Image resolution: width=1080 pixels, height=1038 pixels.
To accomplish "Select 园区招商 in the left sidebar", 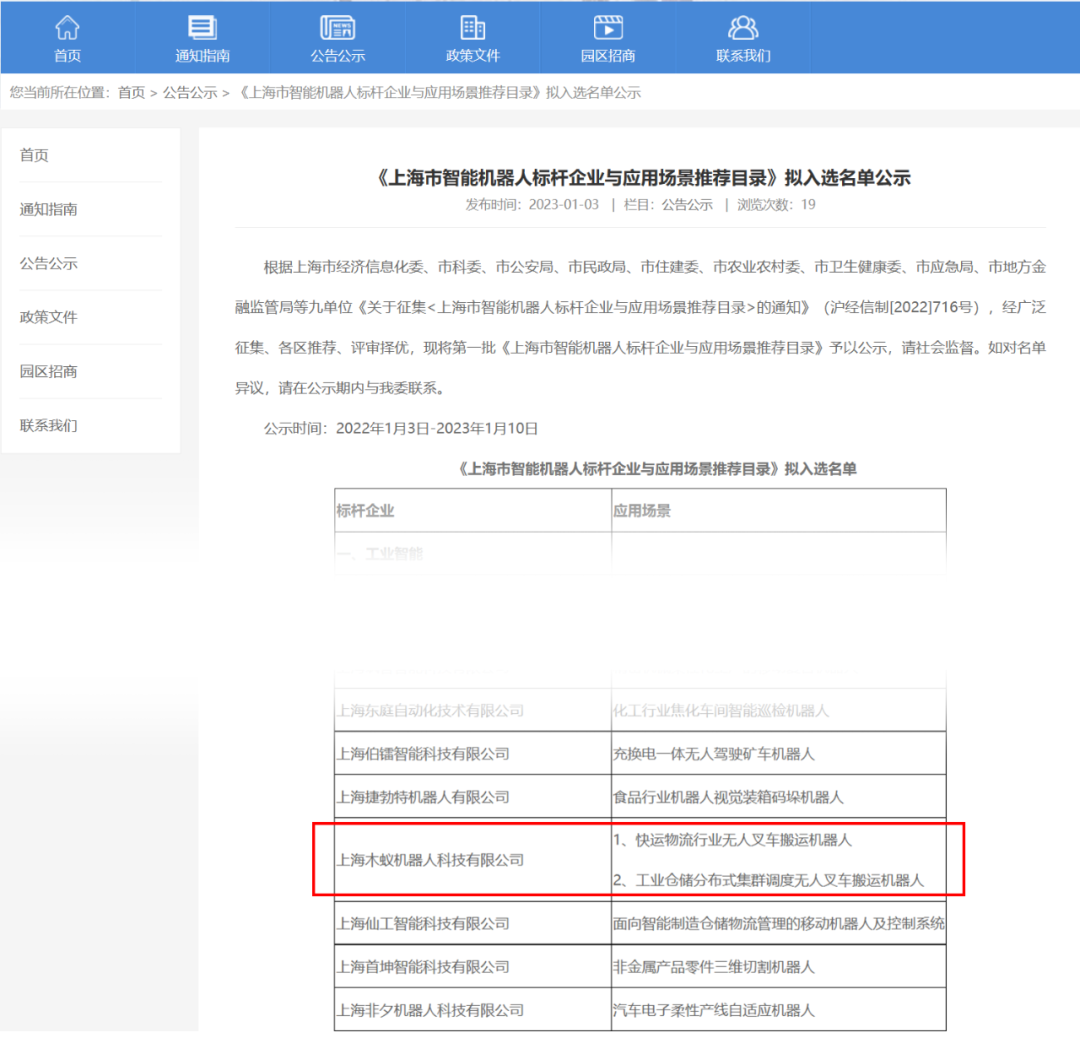I will (x=48, y=371).
